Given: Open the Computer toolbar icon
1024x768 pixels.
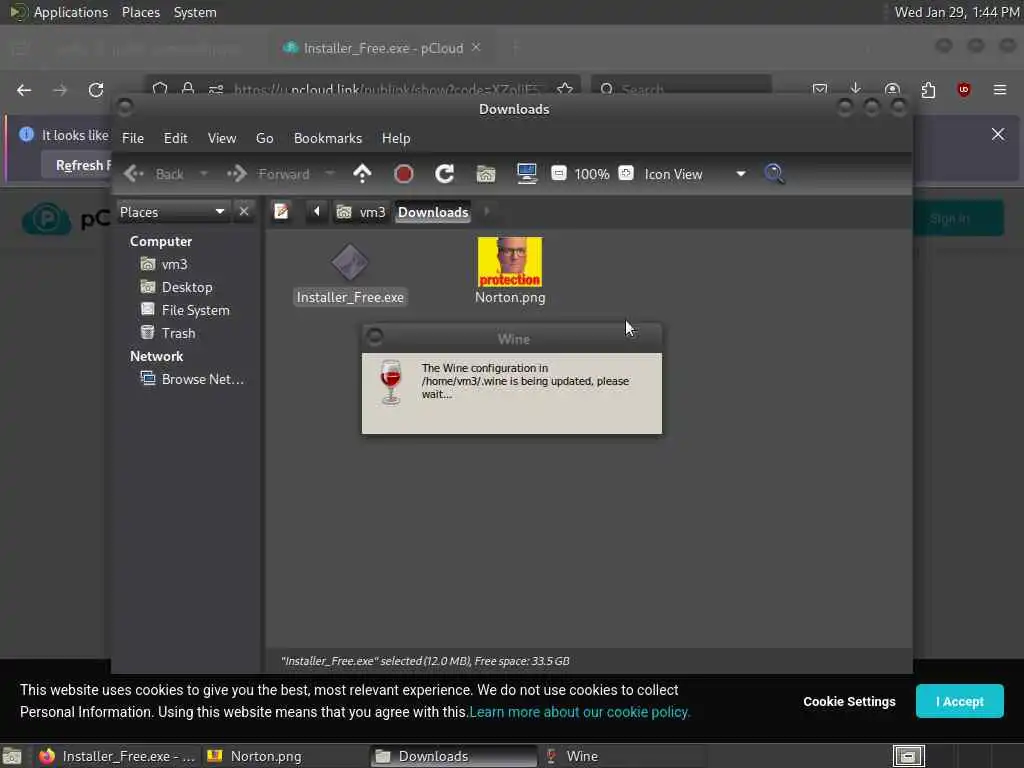Looking at the screenshot, I should point(526,174).
